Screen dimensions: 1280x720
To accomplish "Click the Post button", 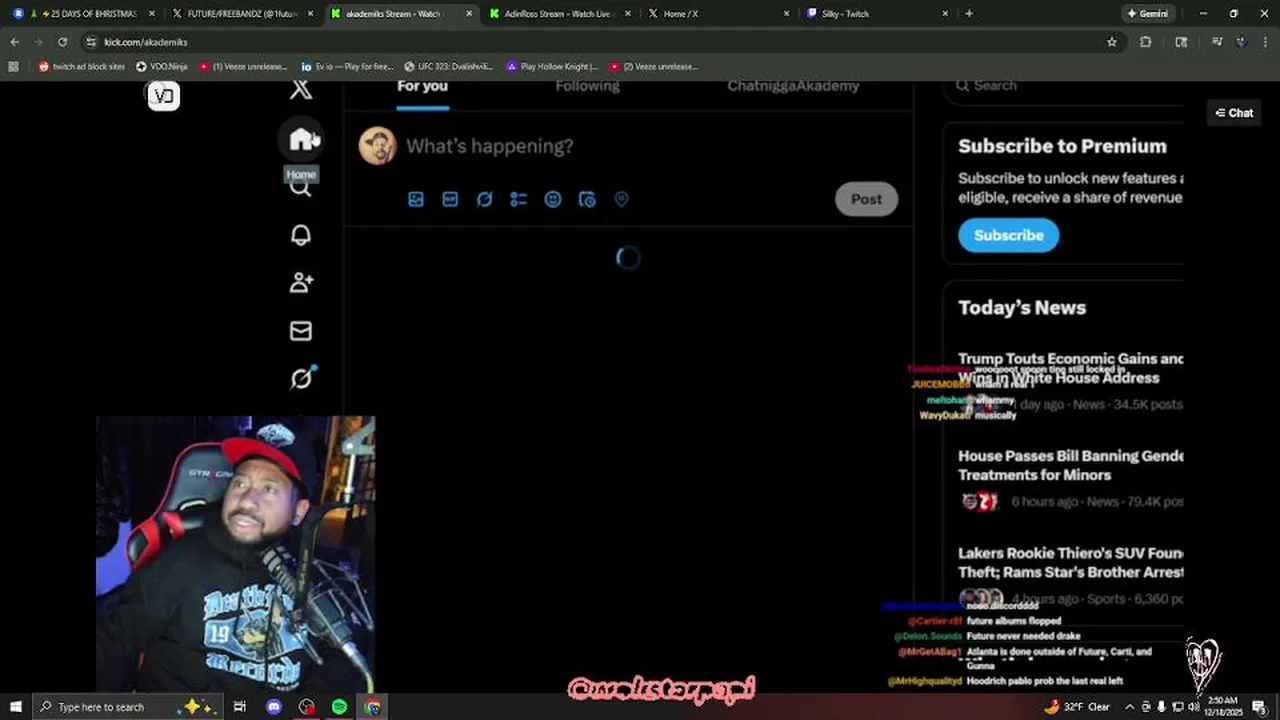I will click(866, 199).
